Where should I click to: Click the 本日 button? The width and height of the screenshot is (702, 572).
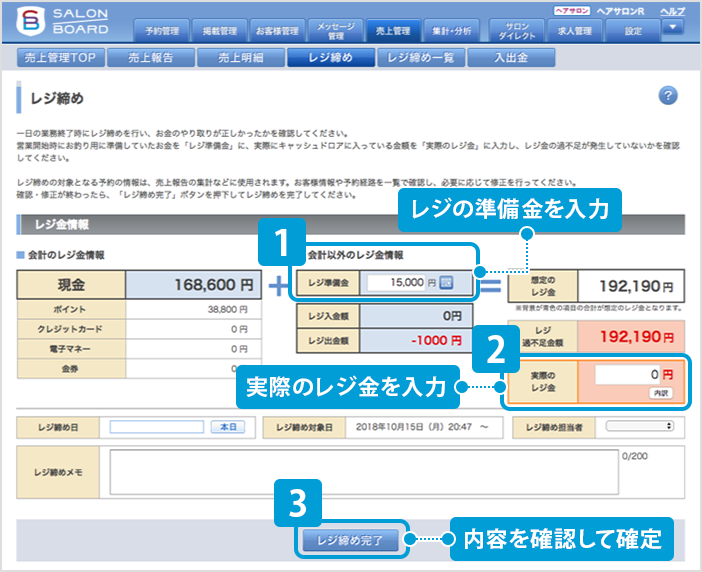(x=228, y=427)
